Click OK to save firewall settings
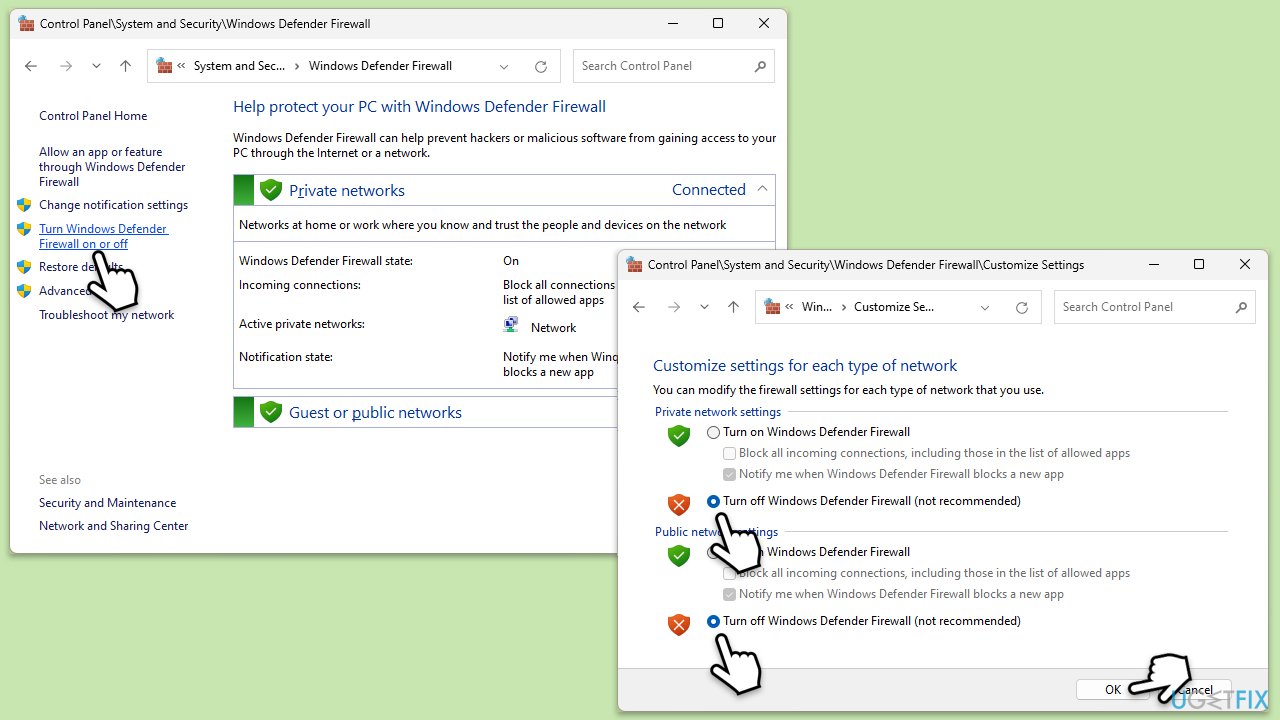Image resolution: width=1280 pixels, height=720 pixels. pos(1113,690)
